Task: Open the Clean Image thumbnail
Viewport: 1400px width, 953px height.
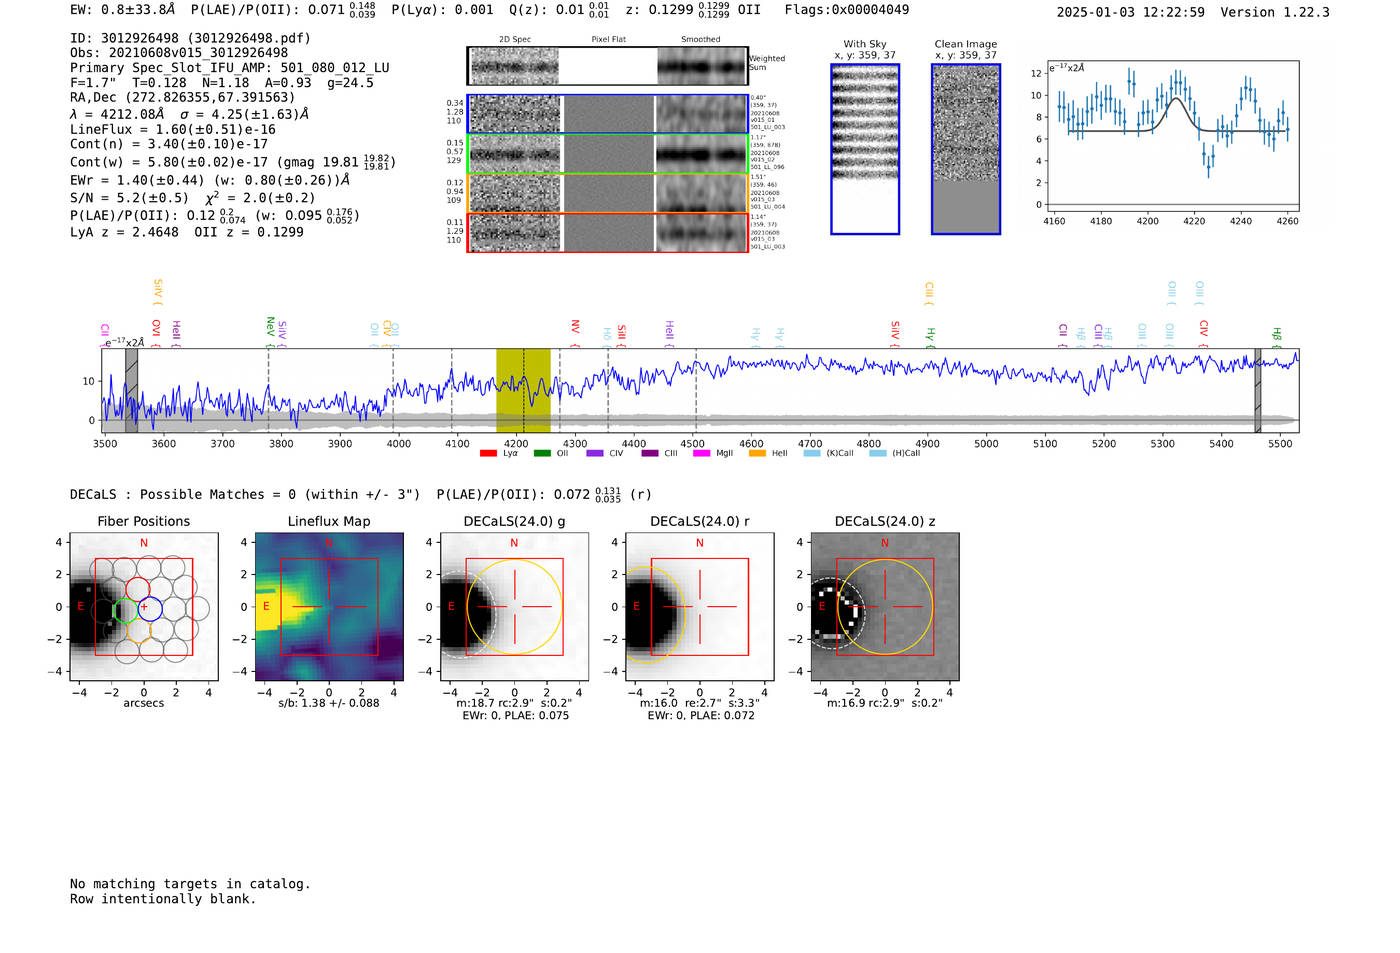Action: [965, 149]
